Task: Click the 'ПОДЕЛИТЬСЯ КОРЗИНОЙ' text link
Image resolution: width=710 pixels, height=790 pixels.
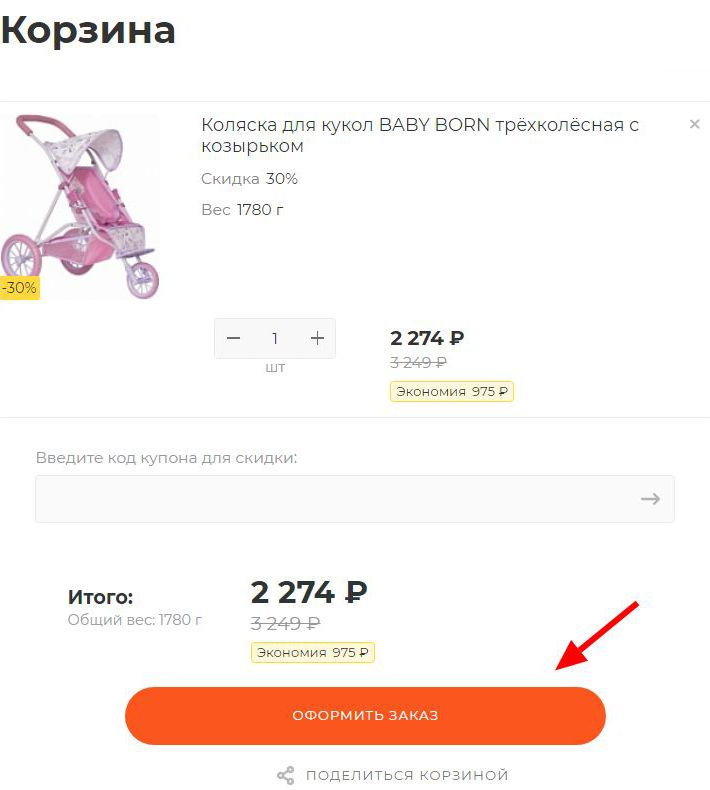Action: 407,775
